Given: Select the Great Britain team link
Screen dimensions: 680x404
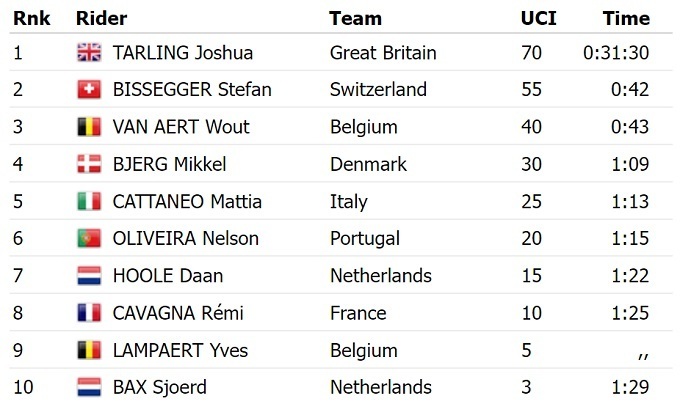Looking at the screenshot, I should click(383, 53).
